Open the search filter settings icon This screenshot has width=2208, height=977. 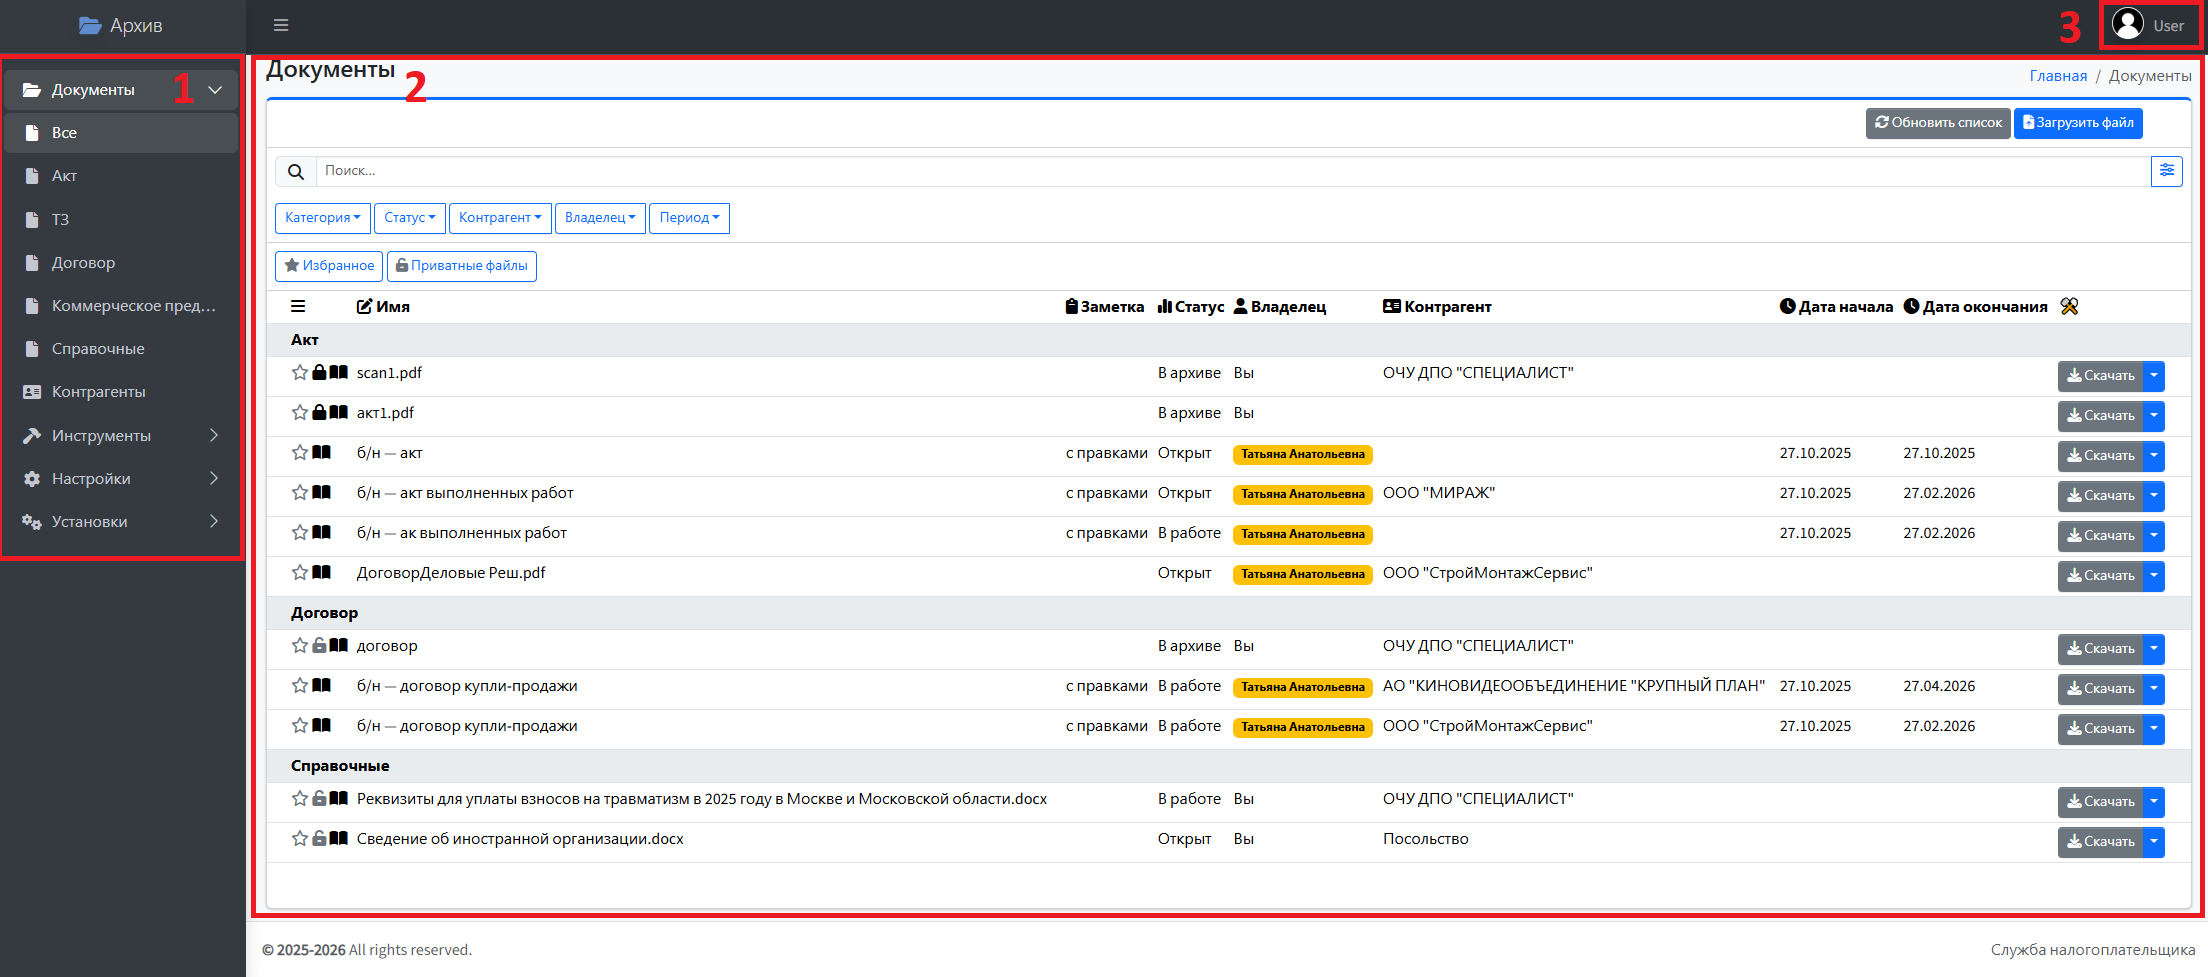point(2166,171)
